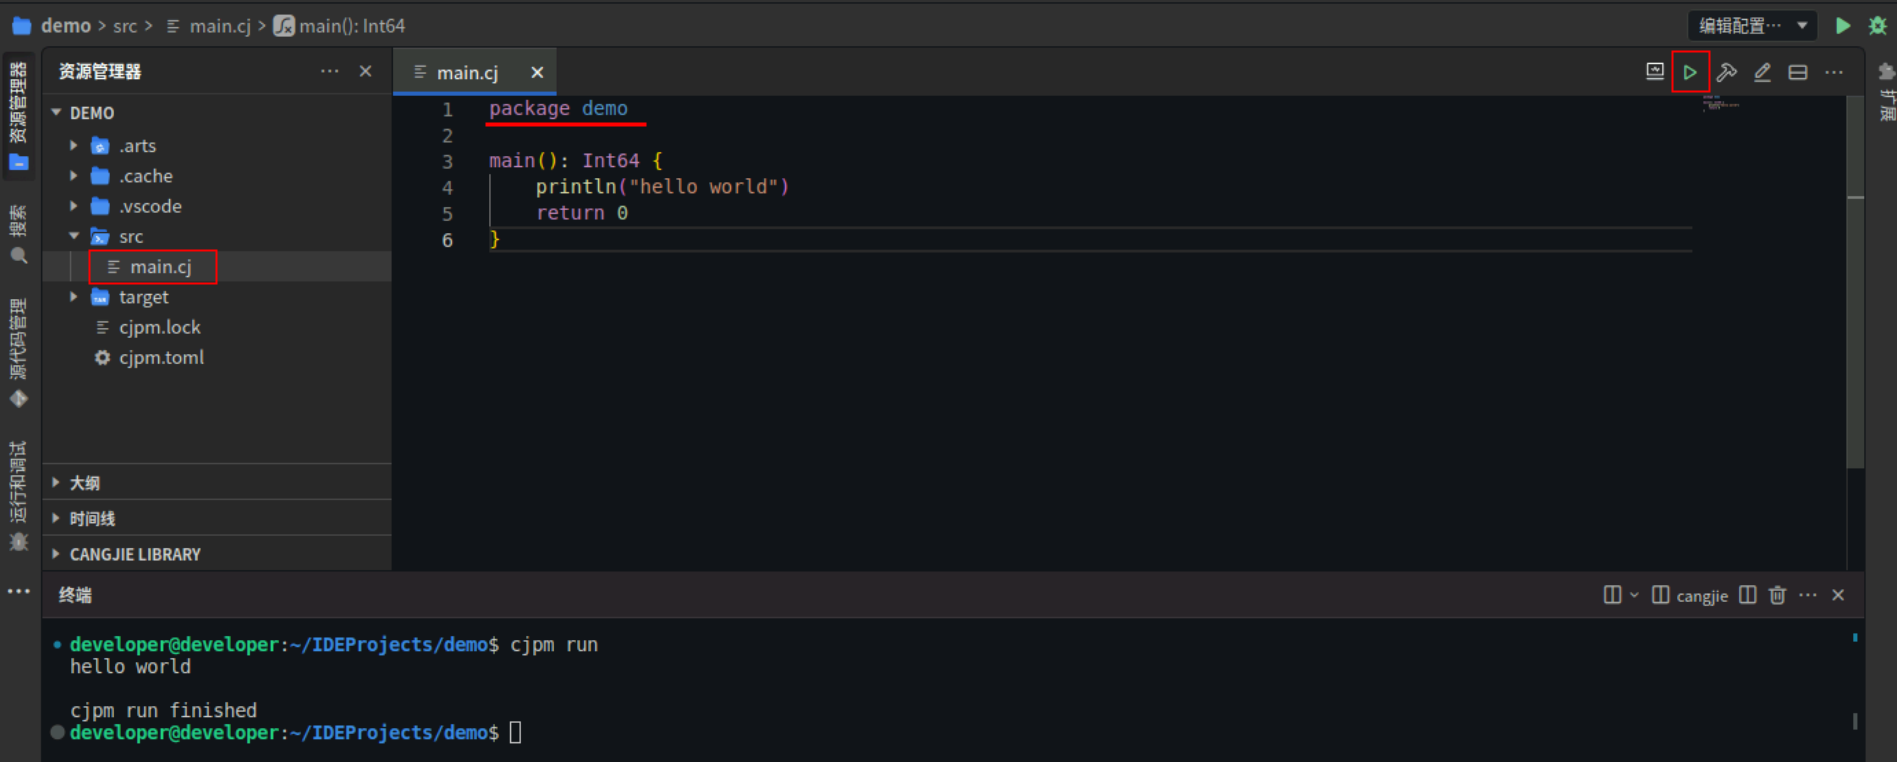
Task: Expand the target folder
Action: [73, 297]
